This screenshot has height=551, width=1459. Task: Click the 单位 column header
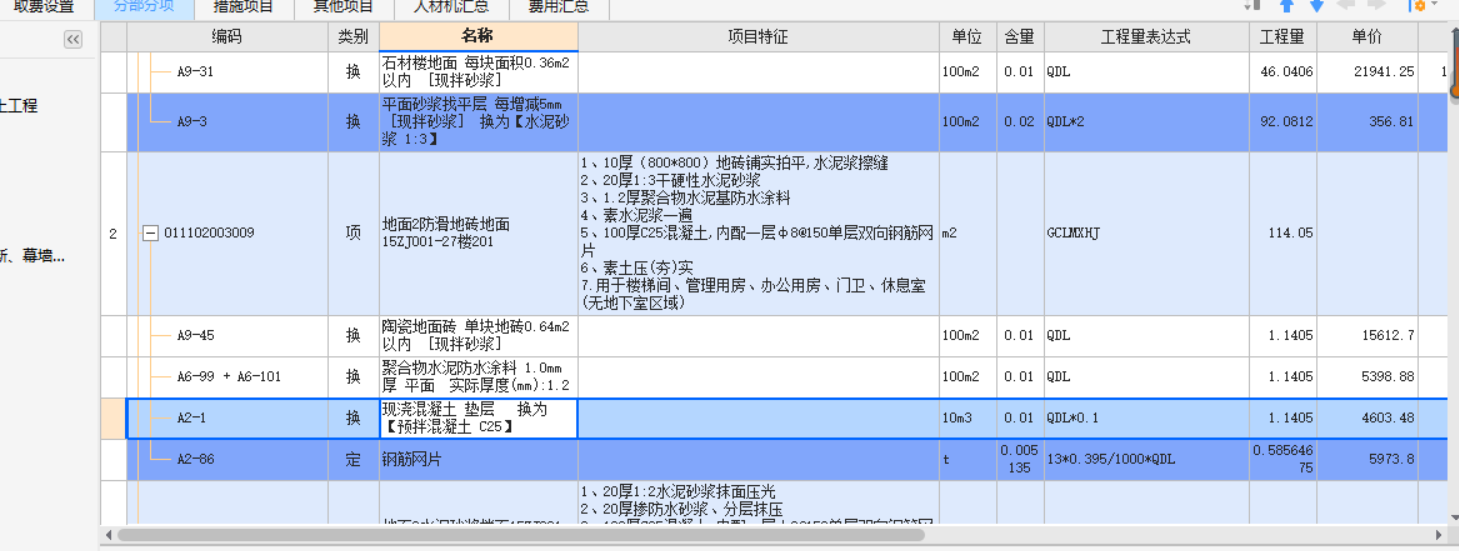tap(967, 37)
